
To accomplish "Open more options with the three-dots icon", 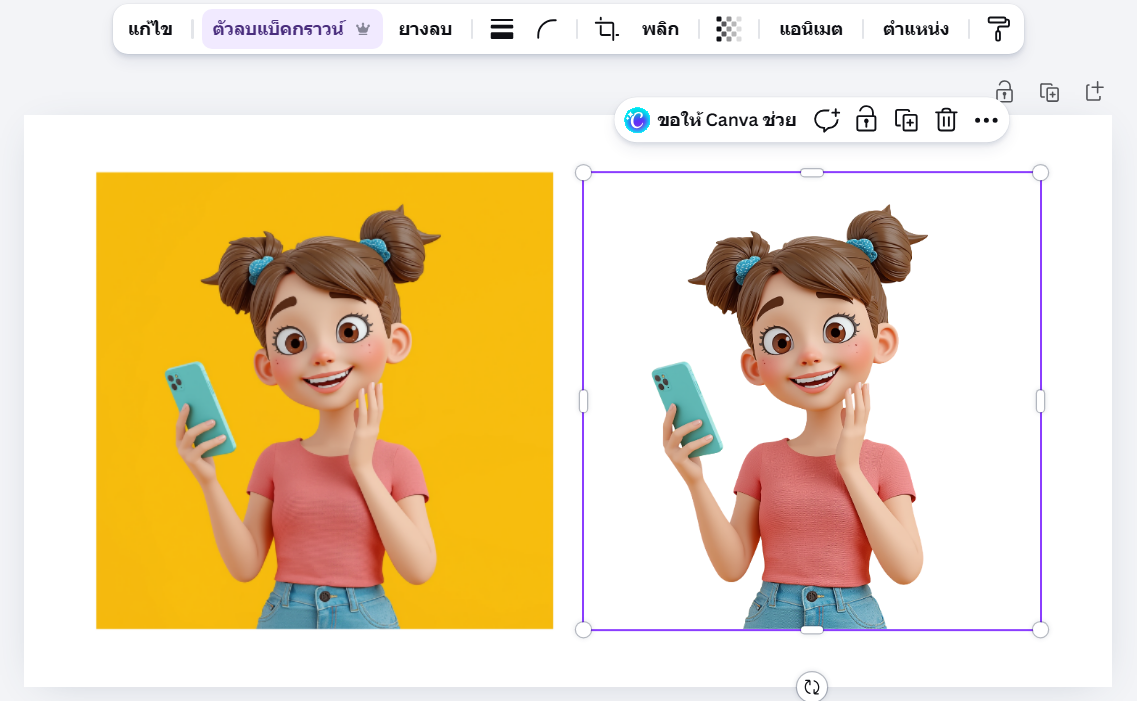I will tap(986, 120).
